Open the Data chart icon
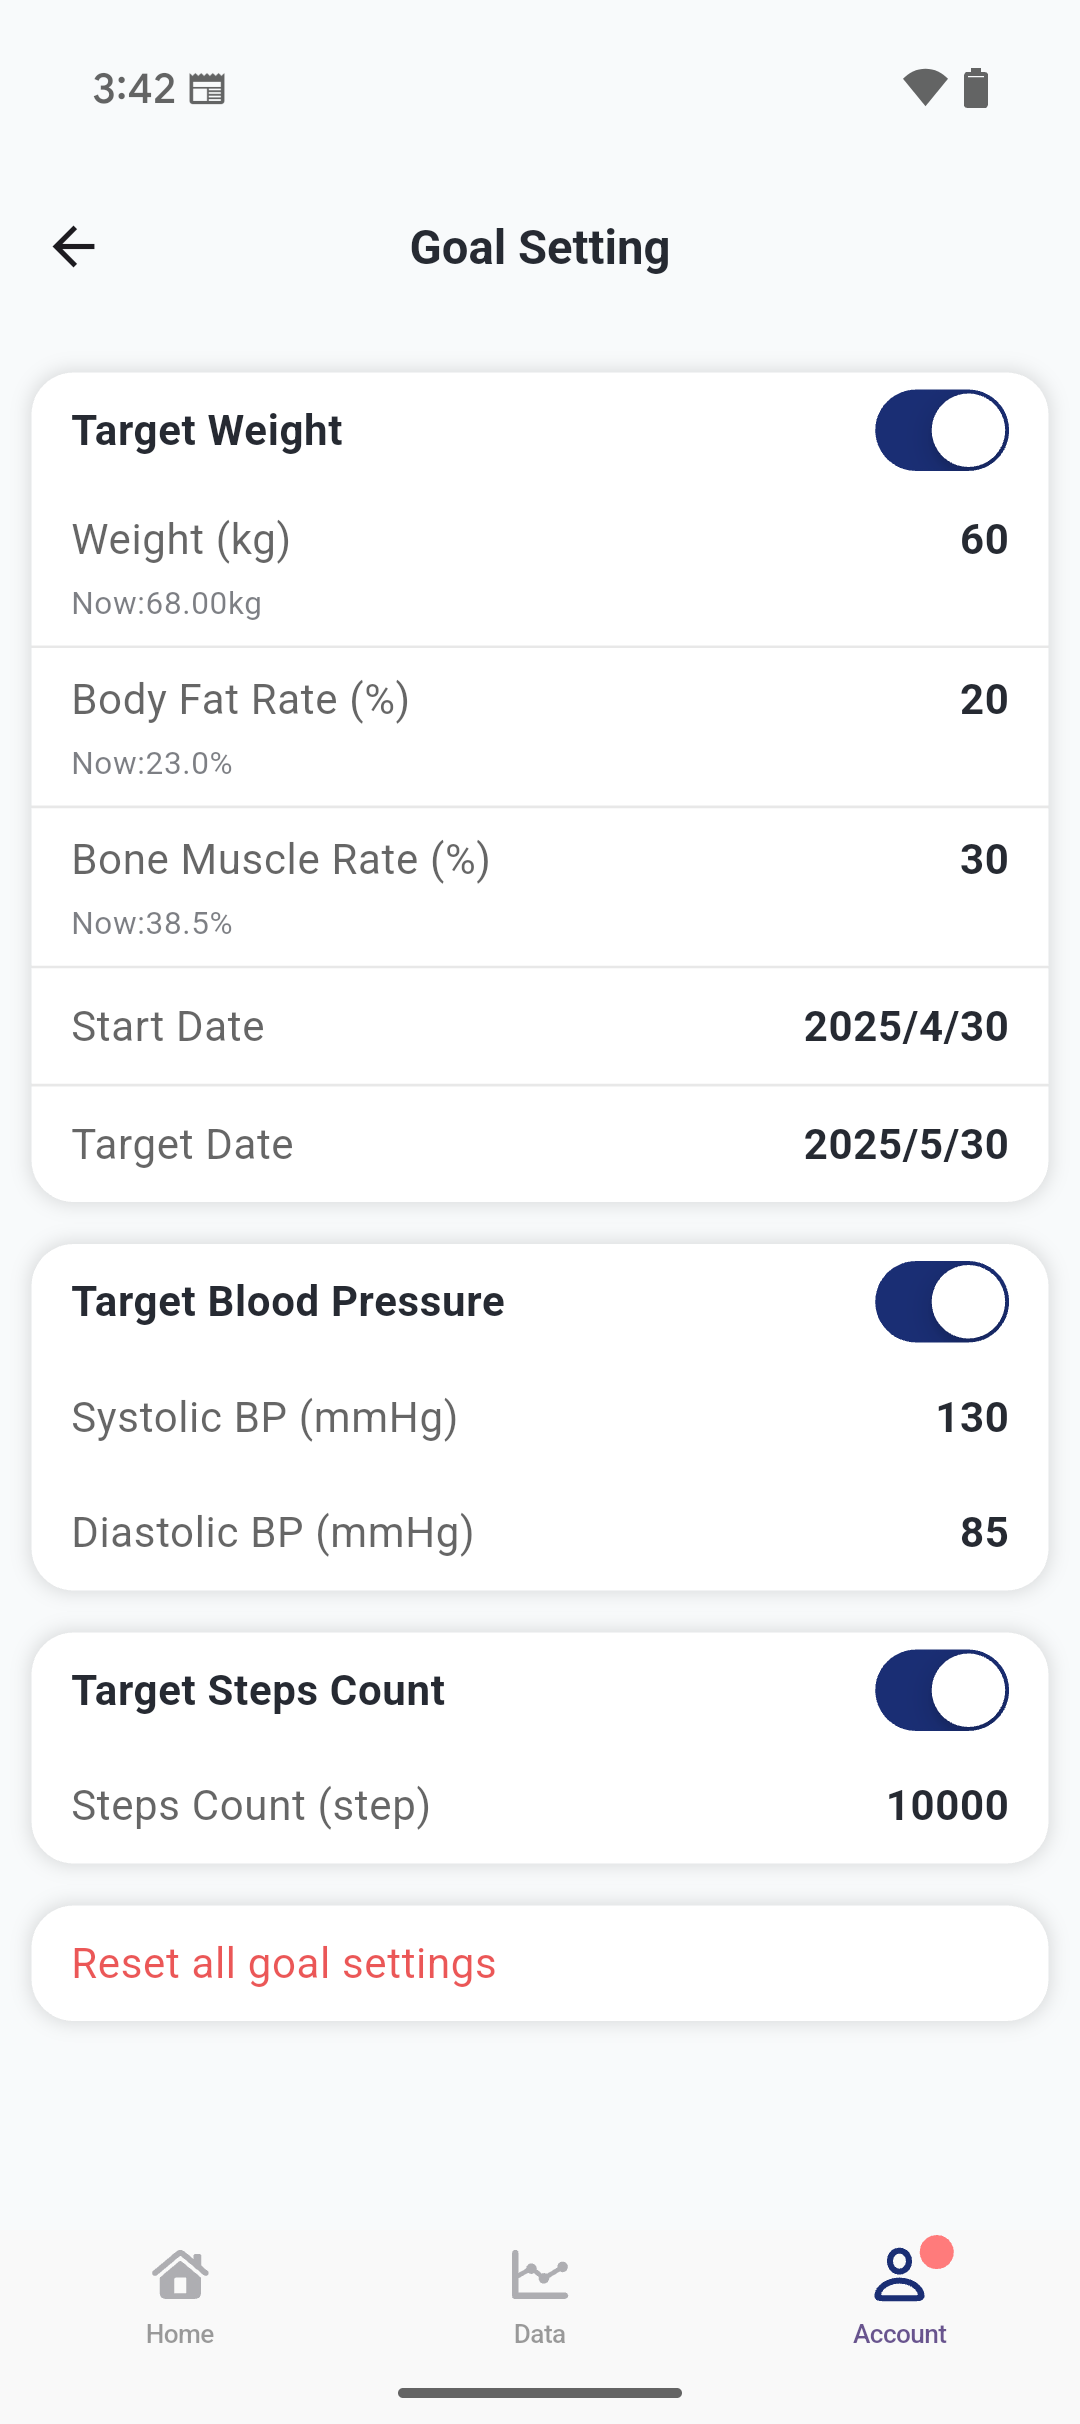Viewport: 1080px width, 2424px height. coord(539,2276)
